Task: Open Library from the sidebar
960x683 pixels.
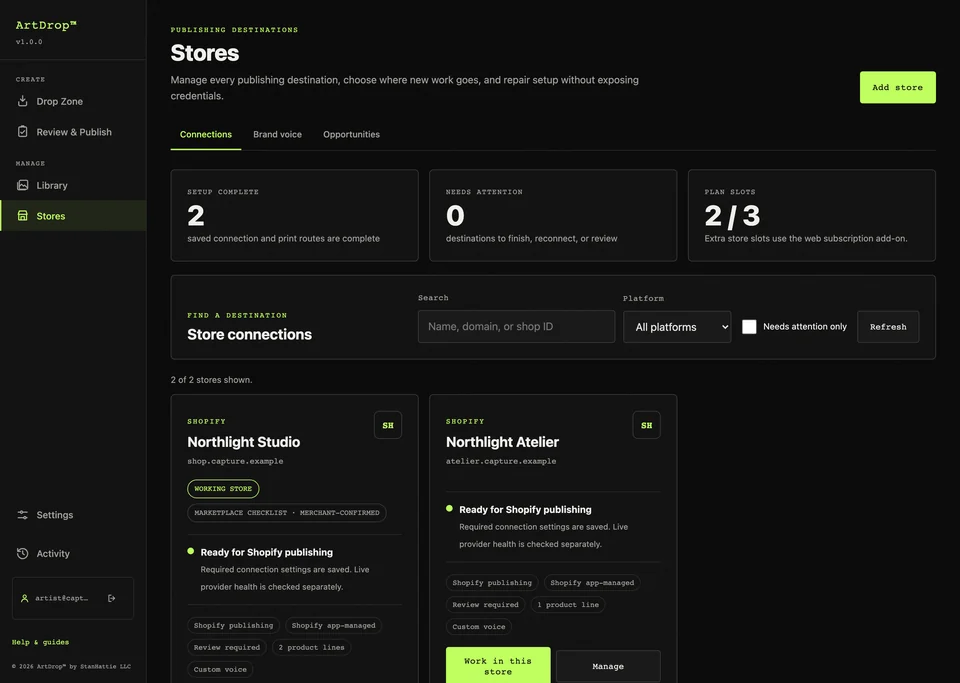Action: [73, 185]
